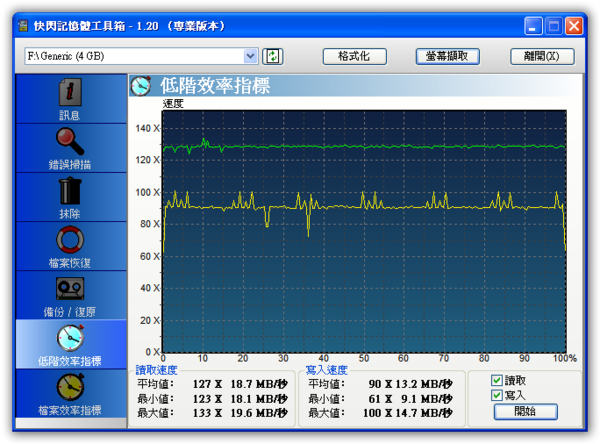Close the window with red X
600x444 pixels.
click(574, 26)
